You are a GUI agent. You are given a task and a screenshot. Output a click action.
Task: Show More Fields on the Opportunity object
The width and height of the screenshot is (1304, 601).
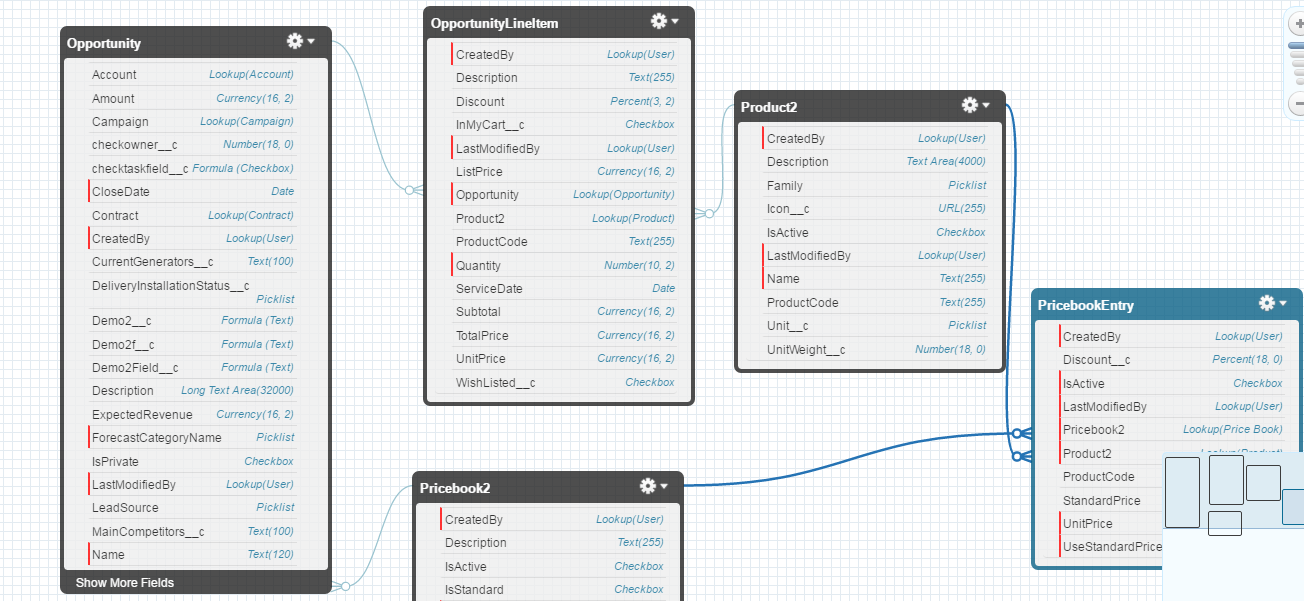(125, 583)
